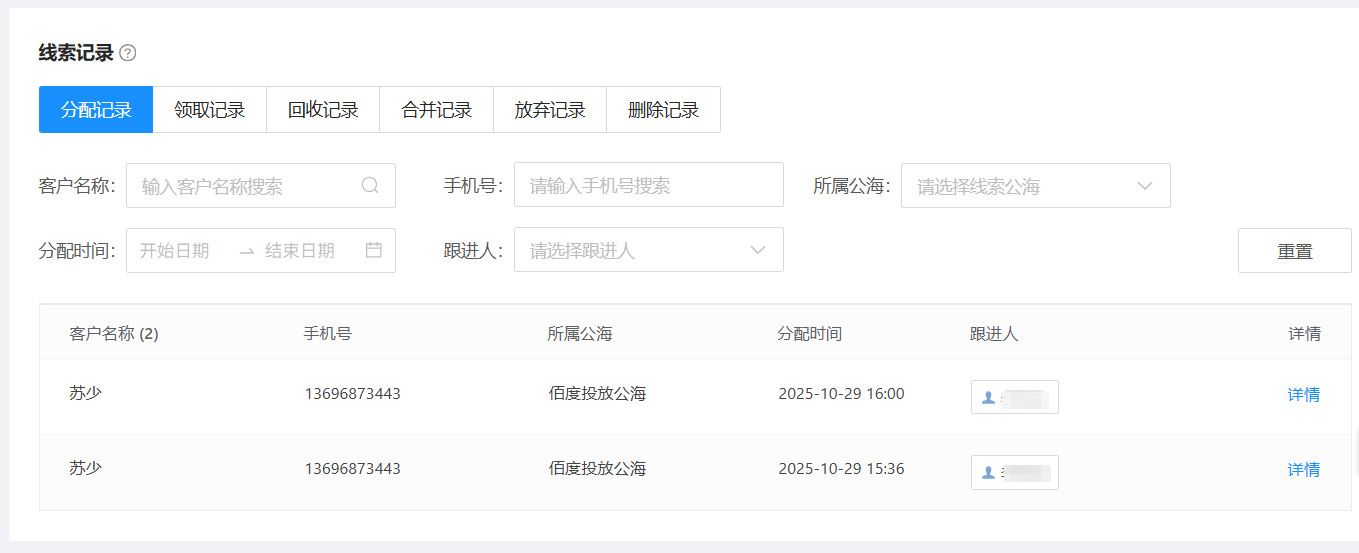The height and width of the screenshot is (553, 1359).
Task: Click the search magnifier icon in 客户名称
Action: point(370,185)
